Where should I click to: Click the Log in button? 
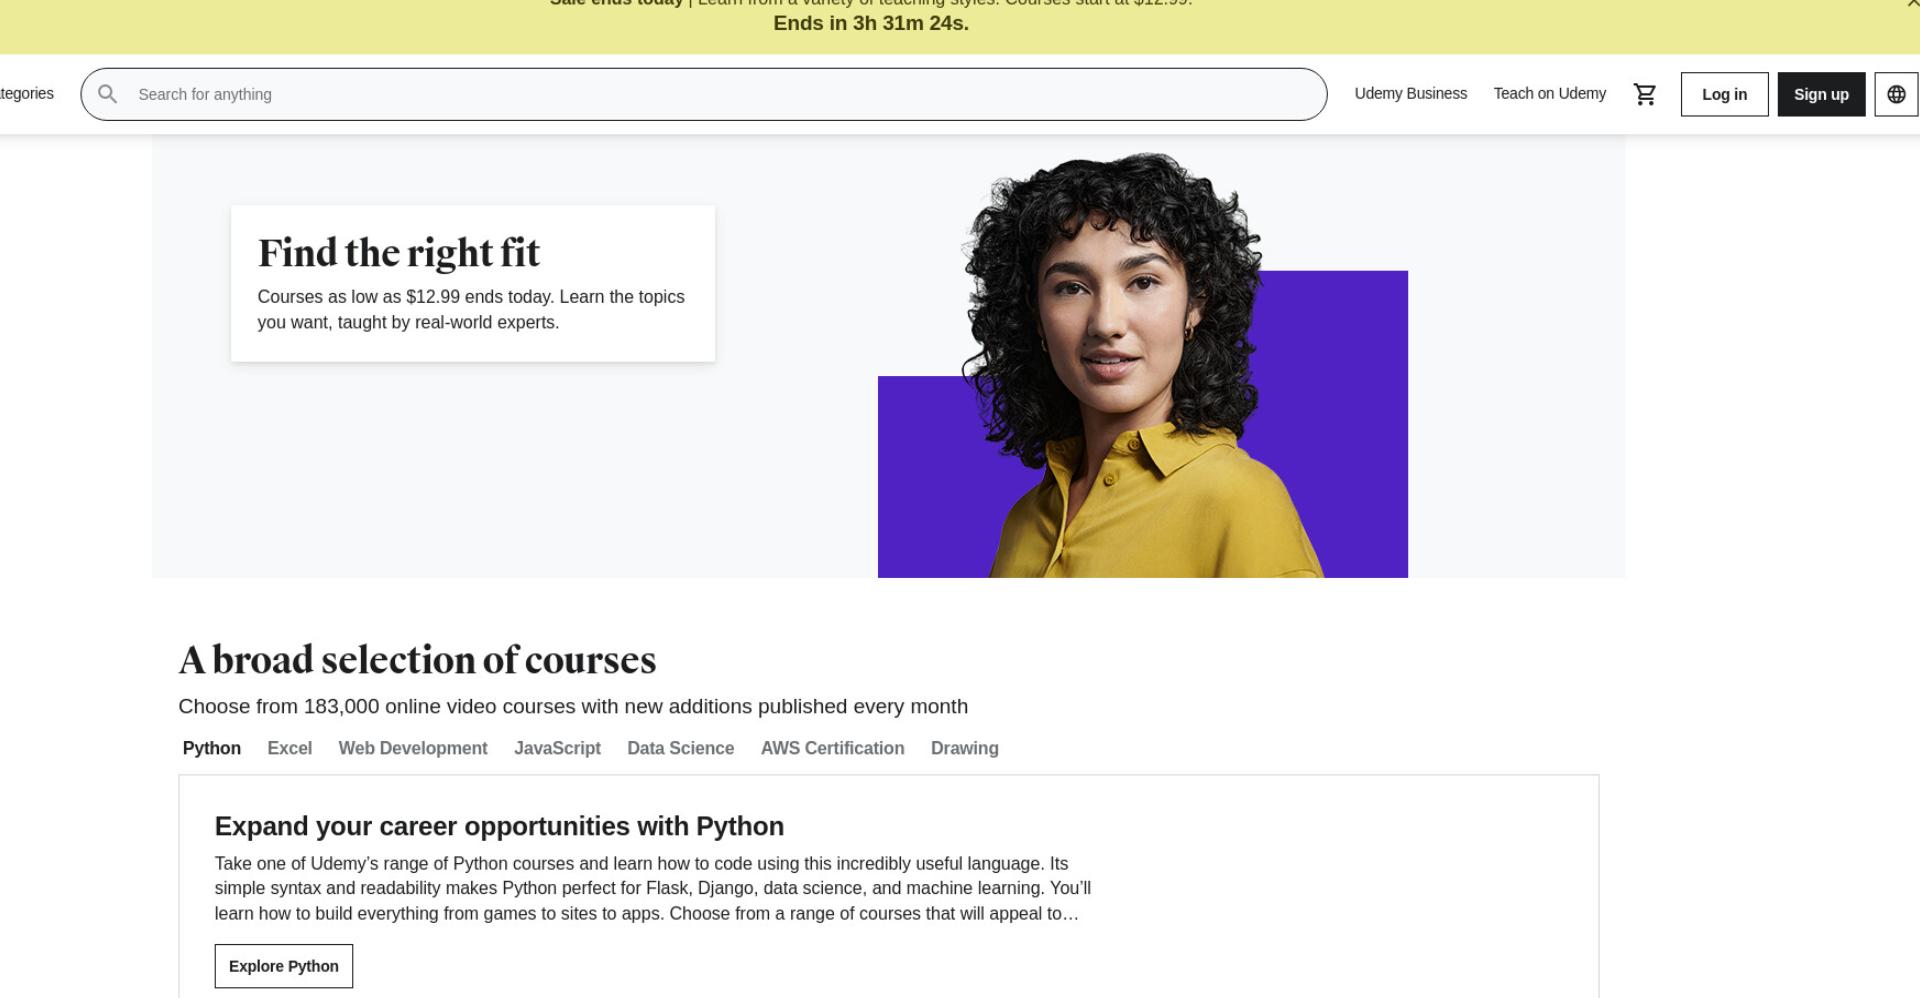point(1724,94)
